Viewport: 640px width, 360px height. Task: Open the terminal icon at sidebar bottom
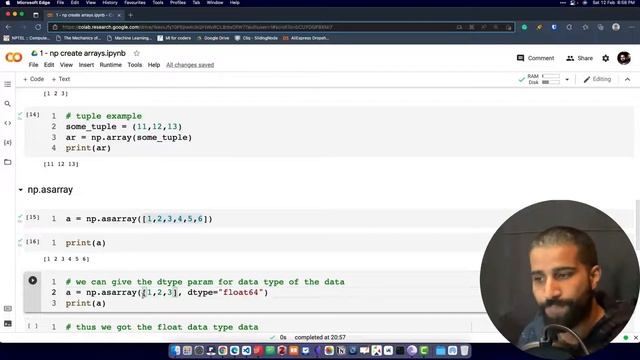7,324
